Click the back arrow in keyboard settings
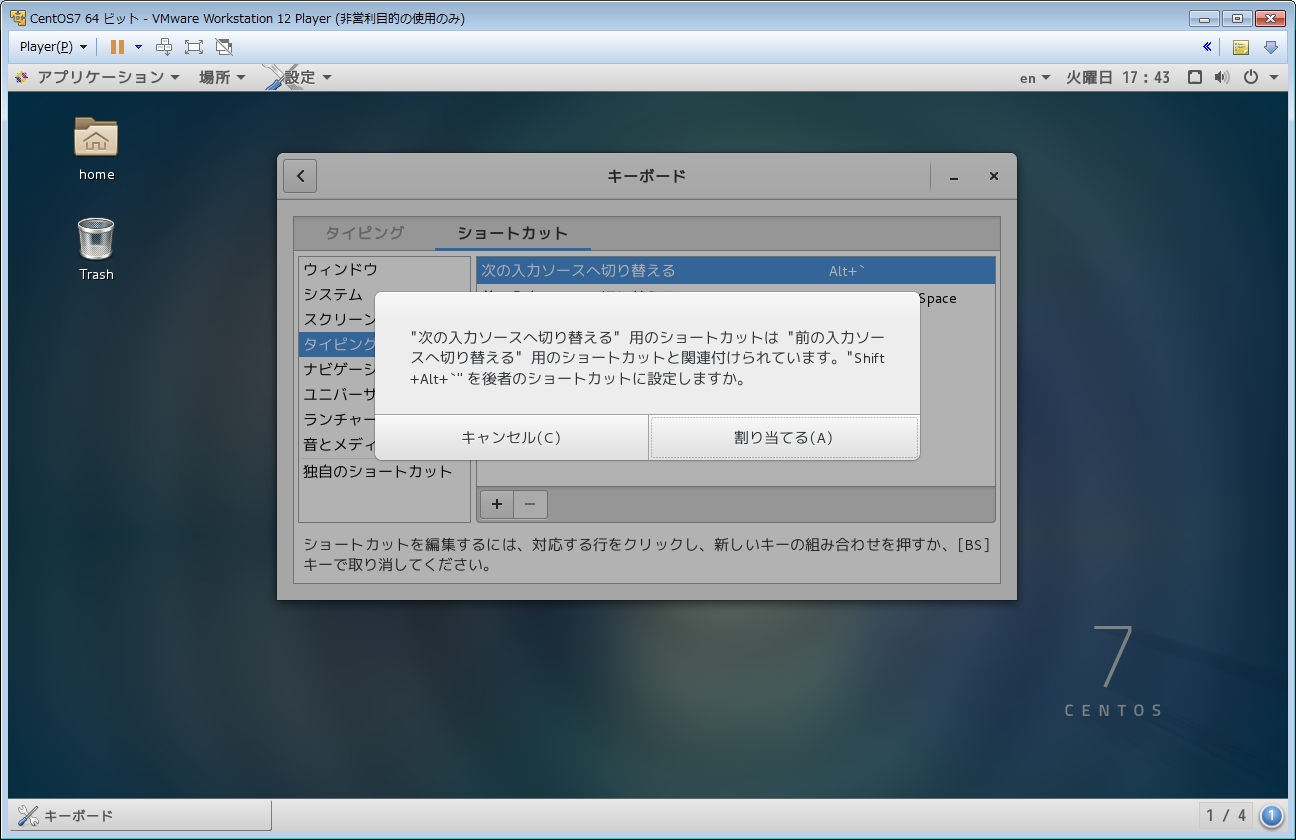 coord(300,176)
